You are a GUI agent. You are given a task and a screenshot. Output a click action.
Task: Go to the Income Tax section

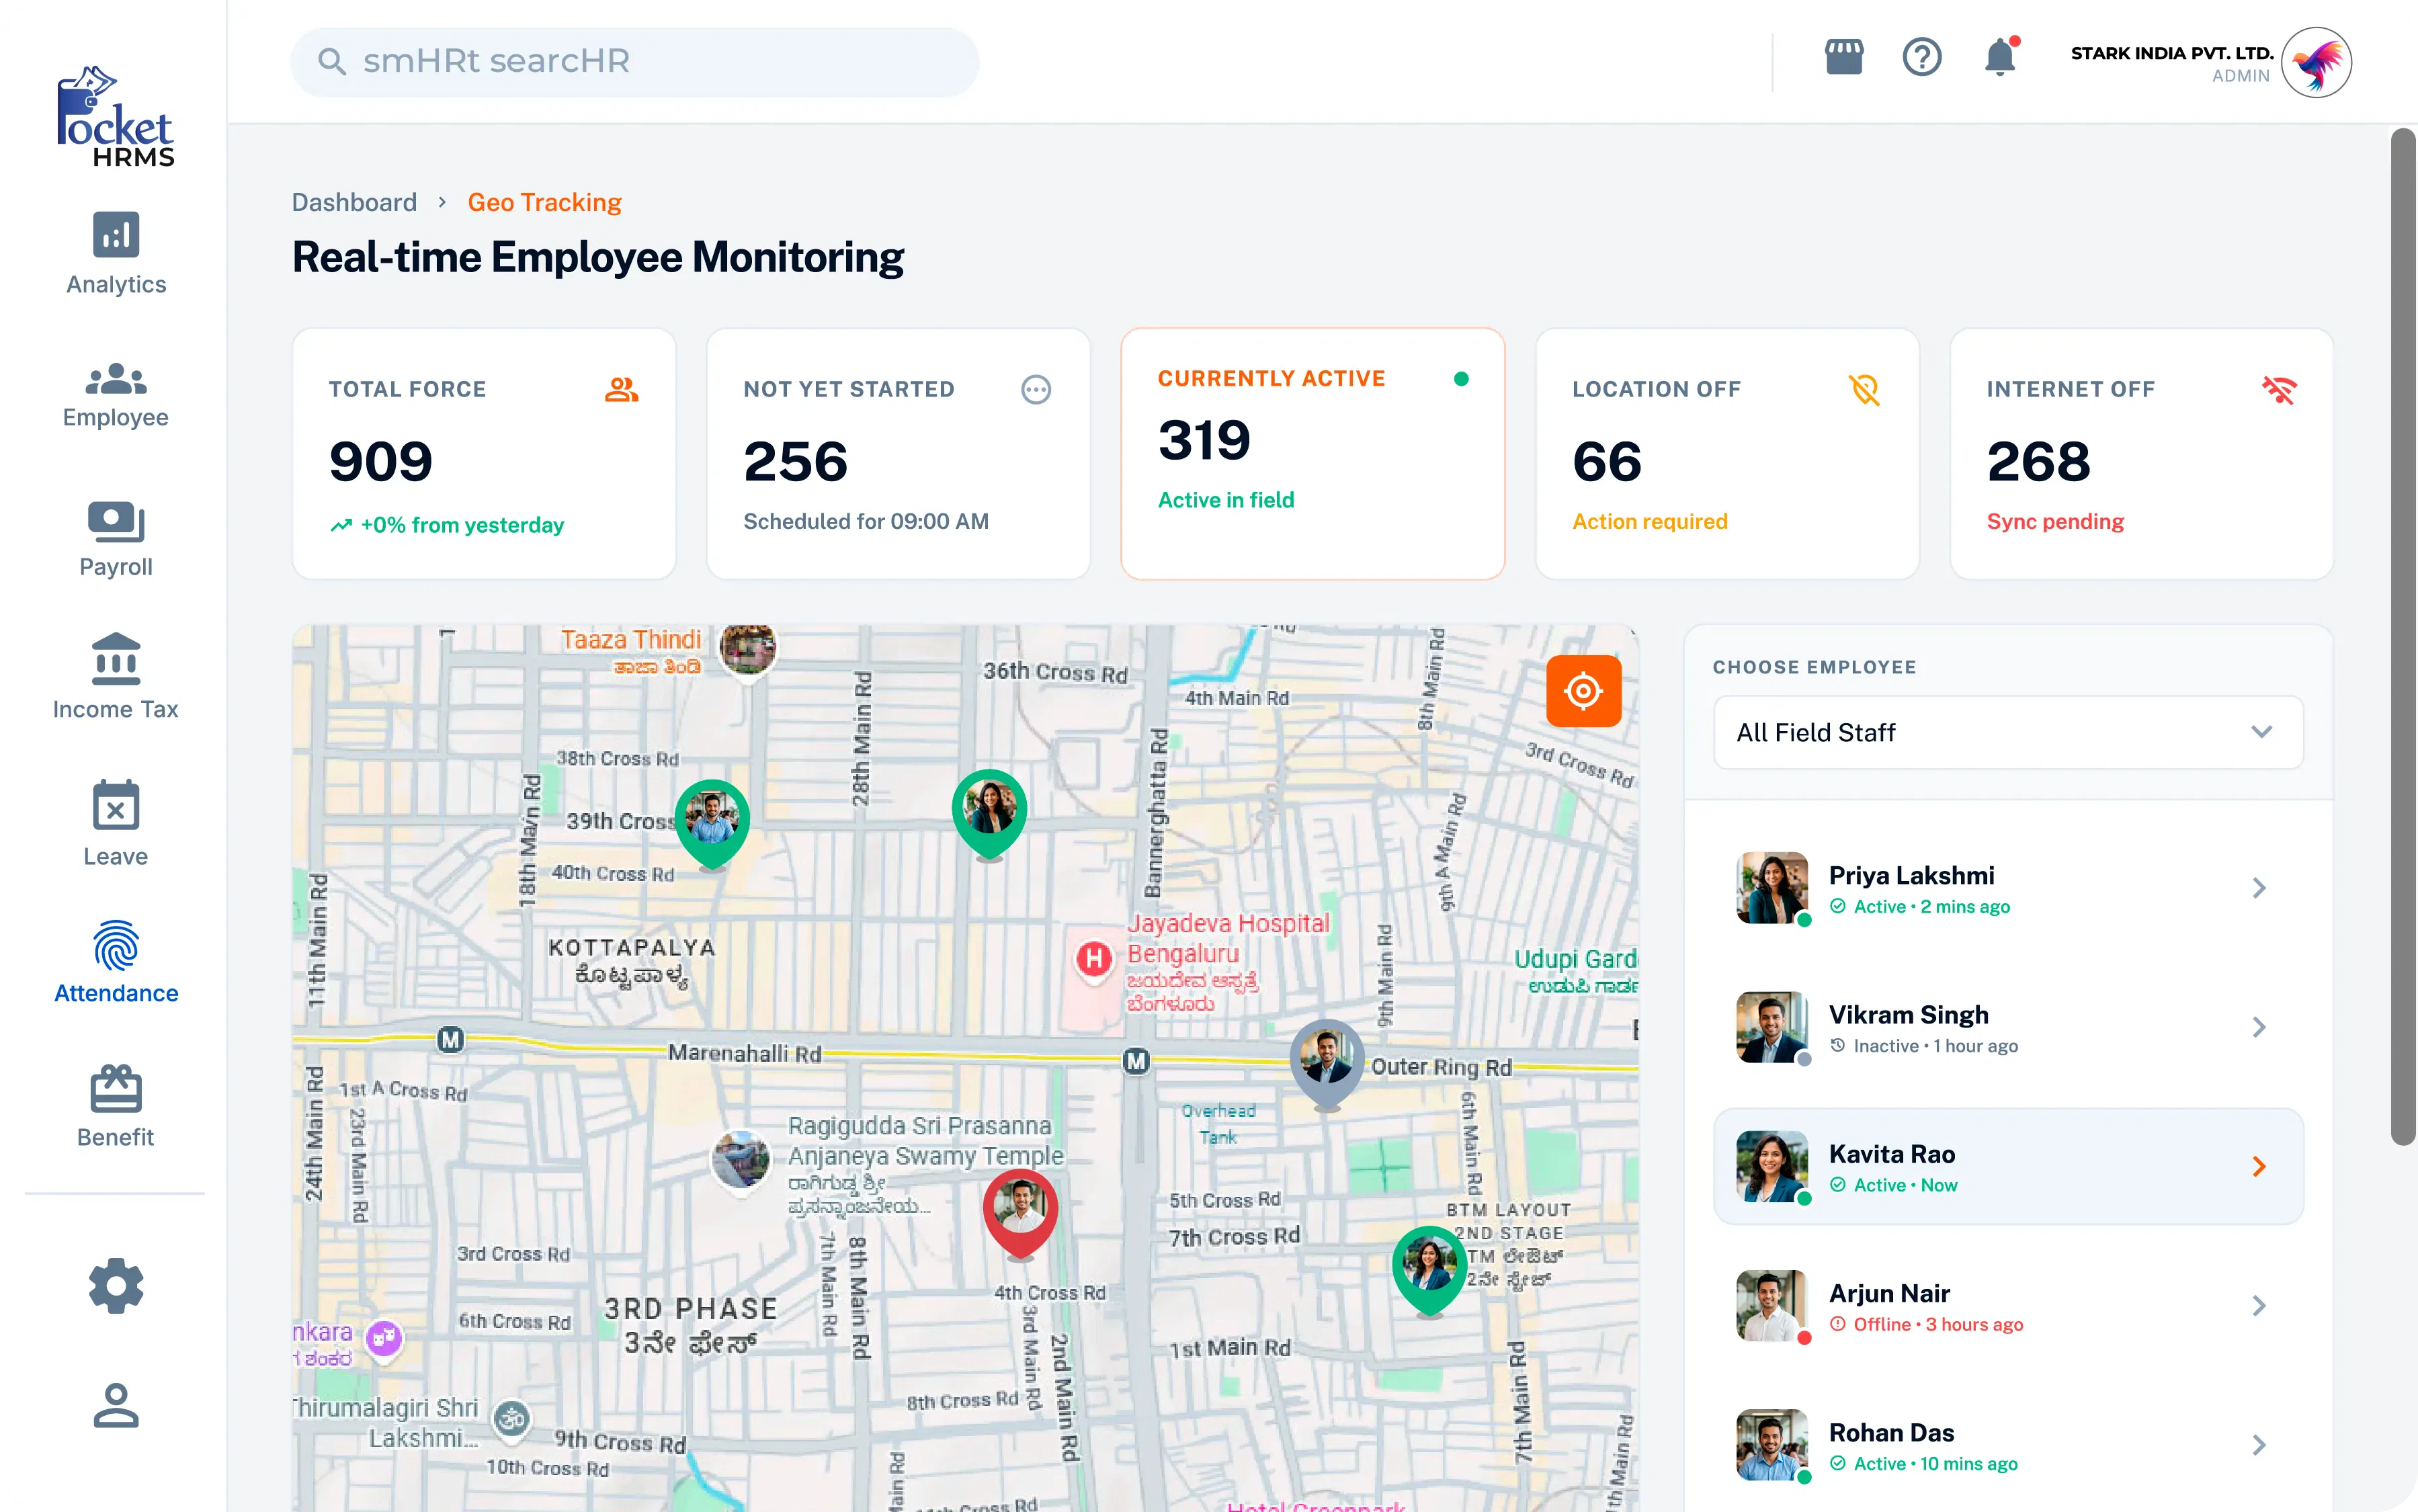click(116, 677)
